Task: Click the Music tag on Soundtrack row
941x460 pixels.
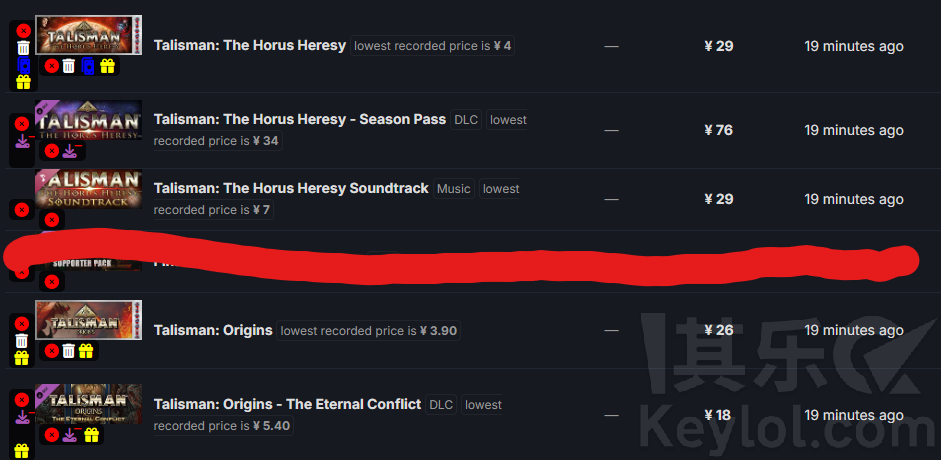Action: (x=454, y=189)
